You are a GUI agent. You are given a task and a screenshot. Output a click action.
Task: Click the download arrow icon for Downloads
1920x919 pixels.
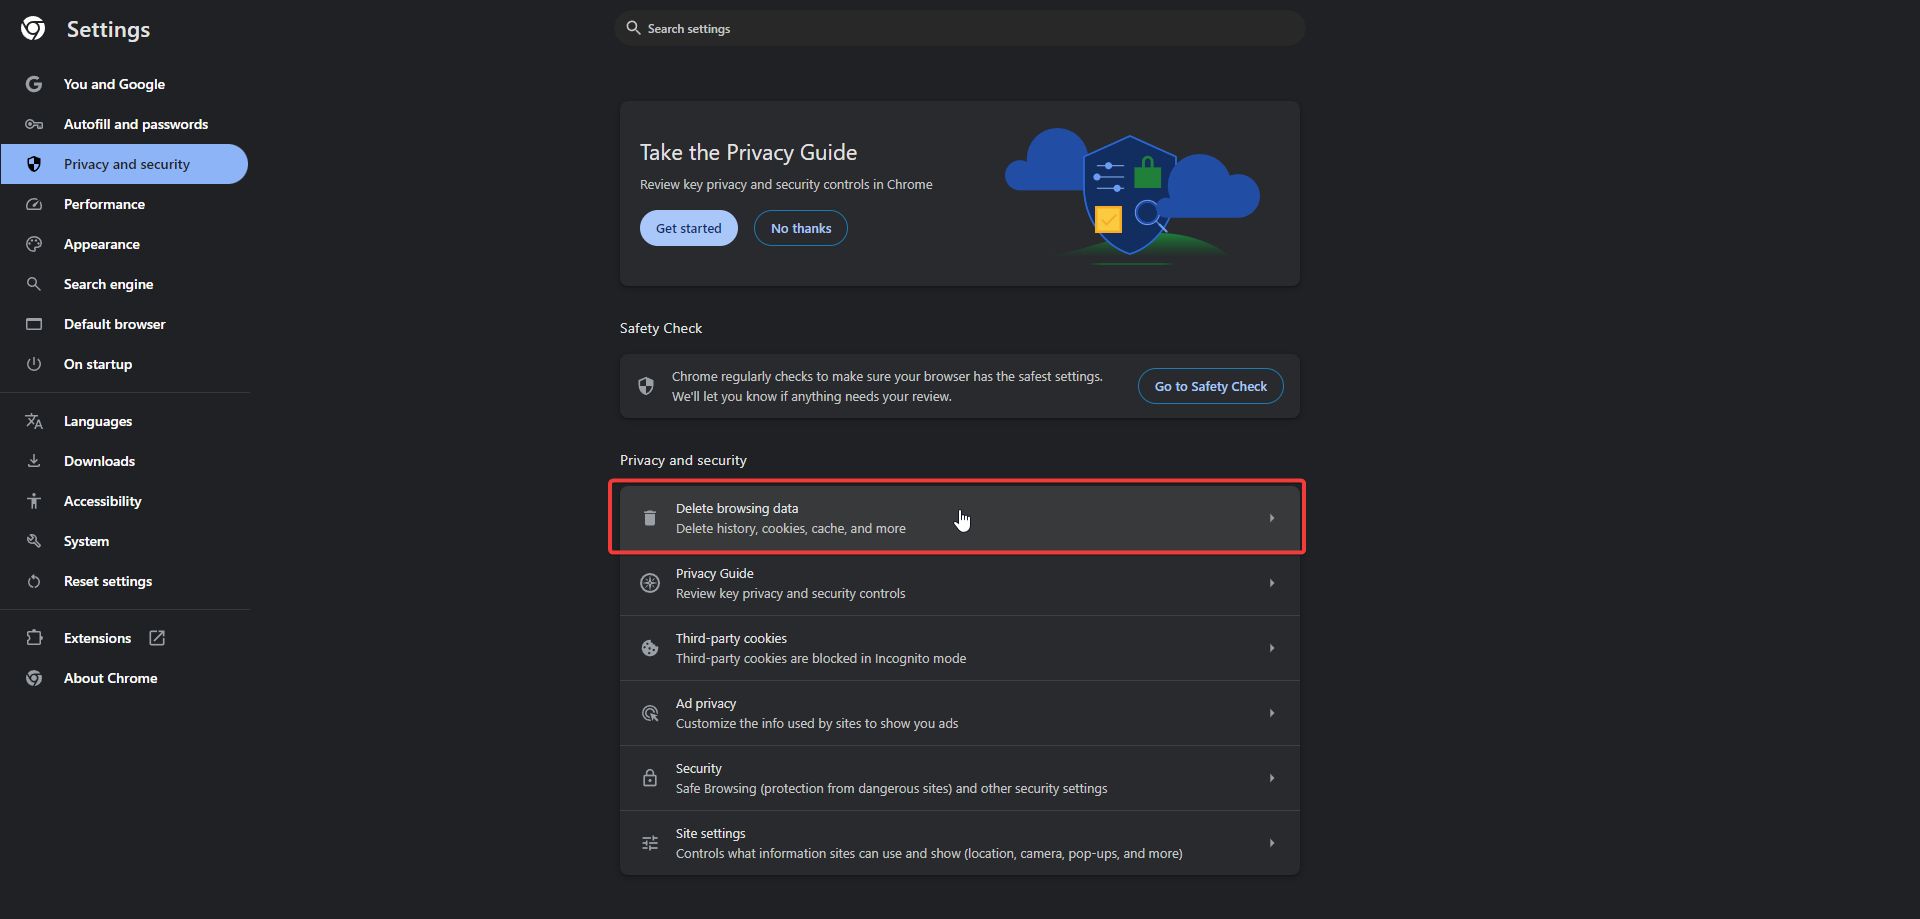34,461
